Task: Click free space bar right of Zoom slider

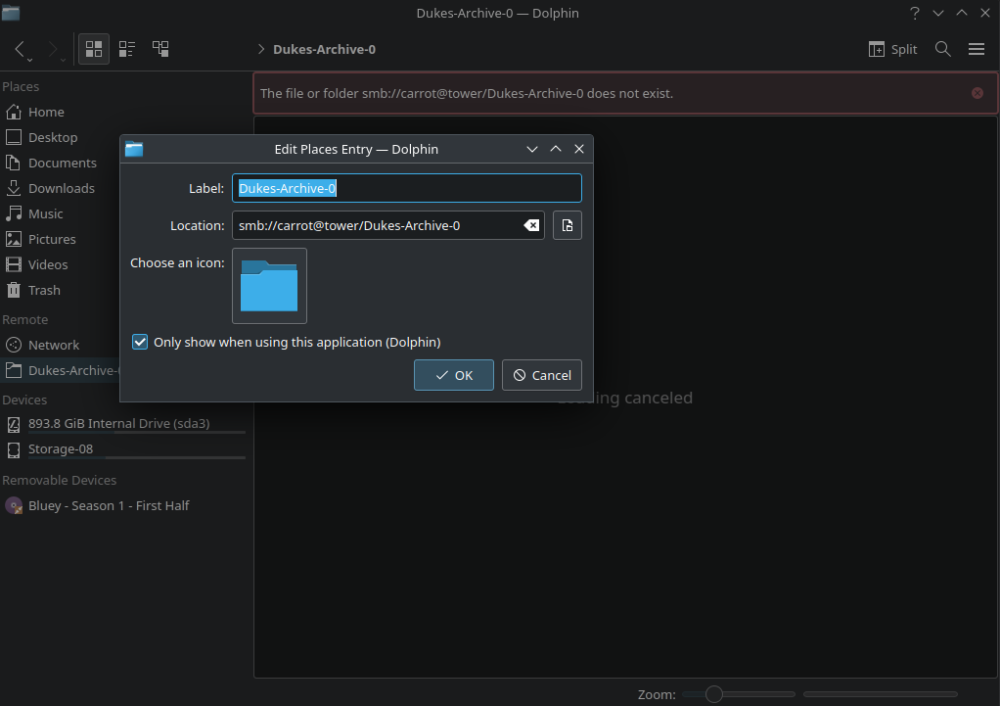Action: pyautogui.click(x=881, y=694)
